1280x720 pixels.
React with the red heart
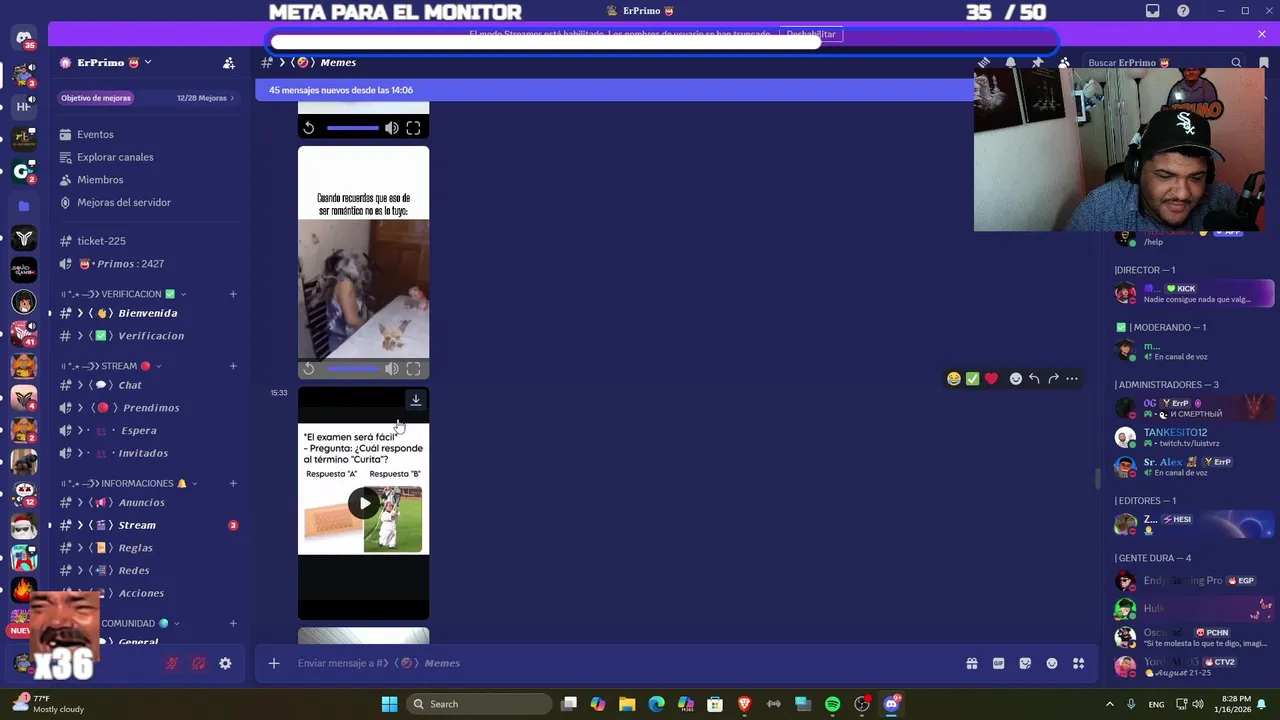(x=991, y=379)
